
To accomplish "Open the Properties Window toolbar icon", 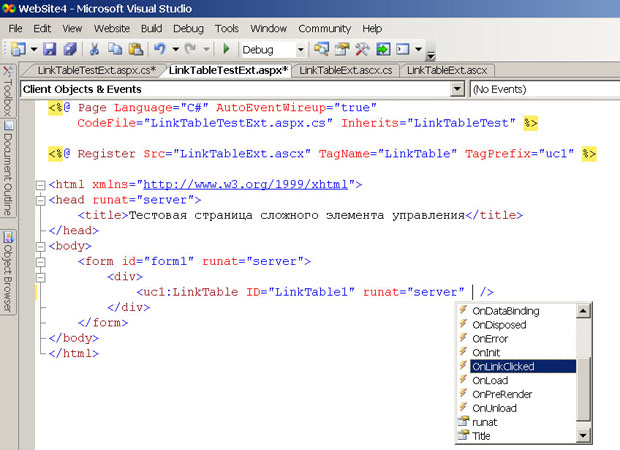I will click(342, 49).
